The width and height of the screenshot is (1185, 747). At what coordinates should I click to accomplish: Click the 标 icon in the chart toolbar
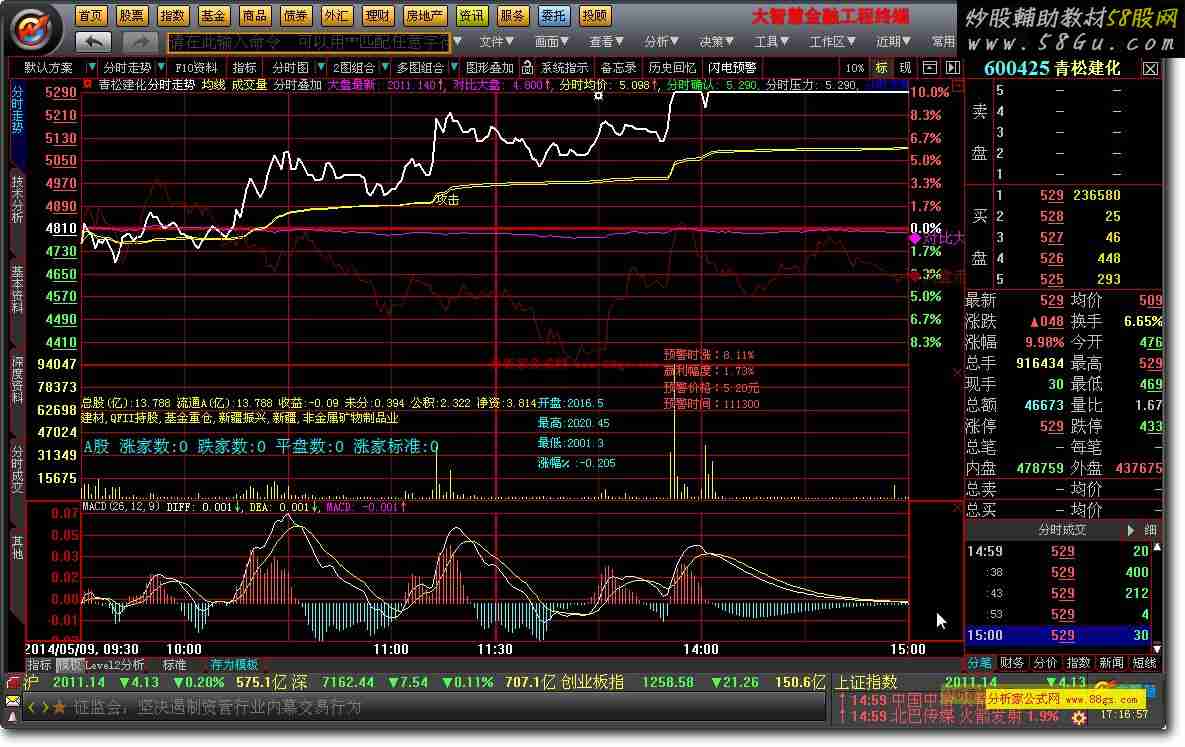click(881, 67)
